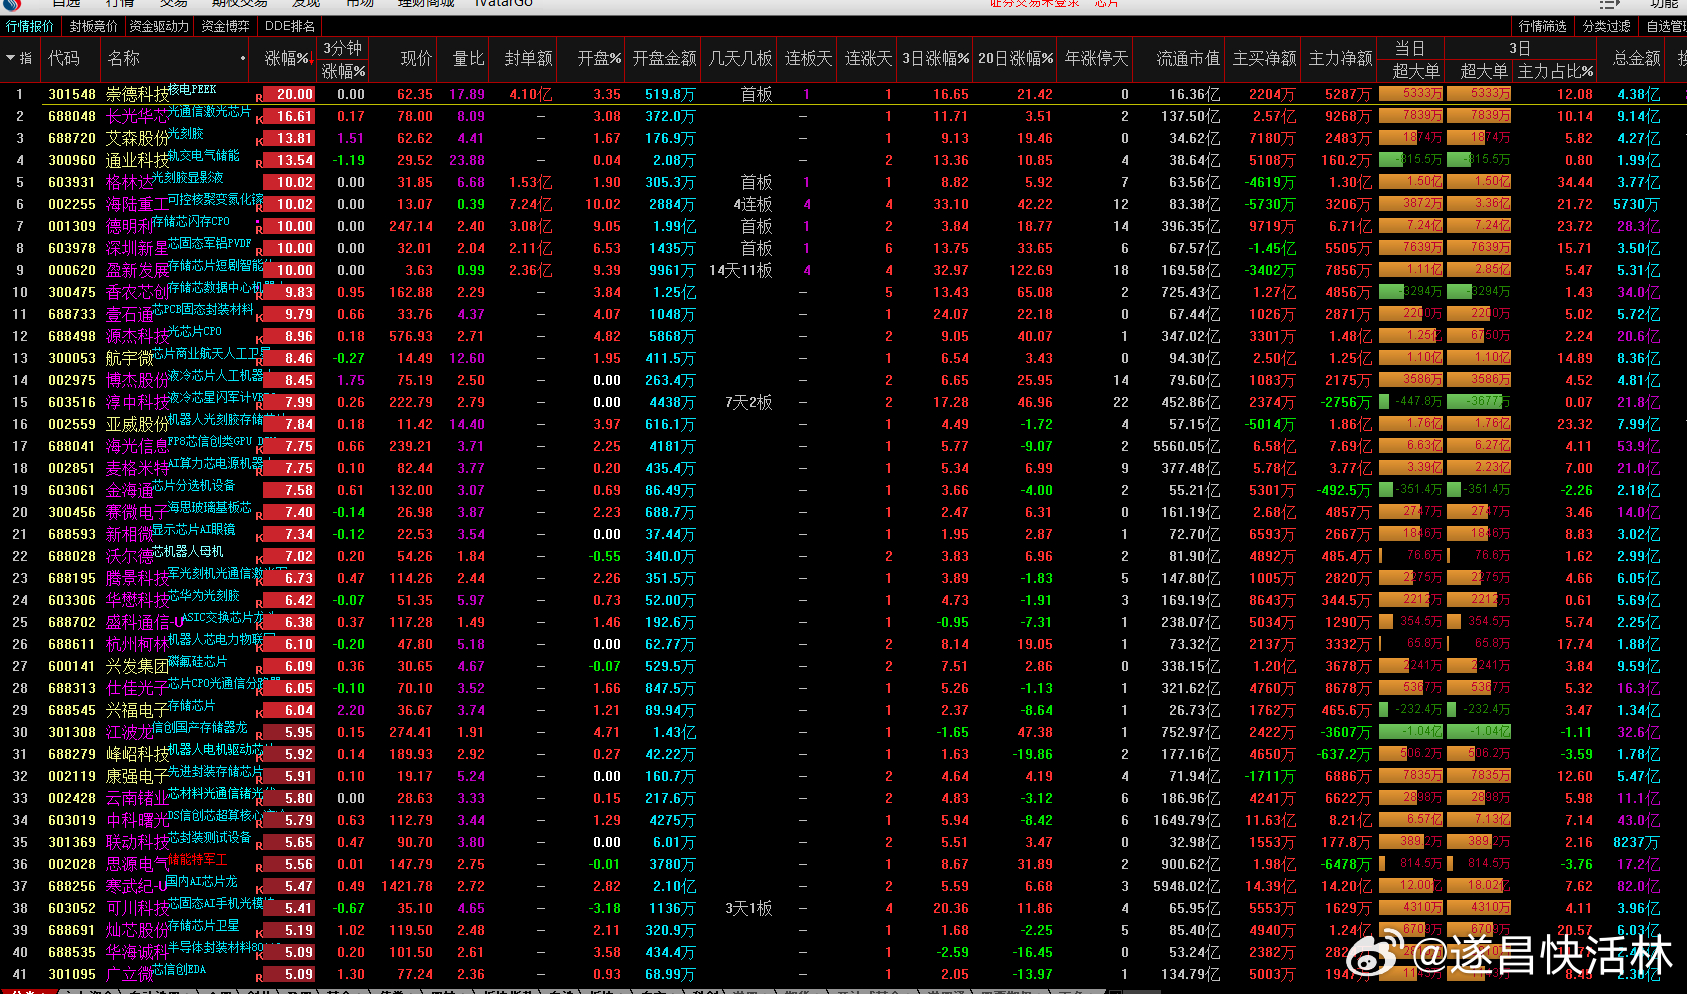This screenshot has width=1687, height=994.
Task: Sort by 主力净额 column header
Action: tap(1340, 59)
